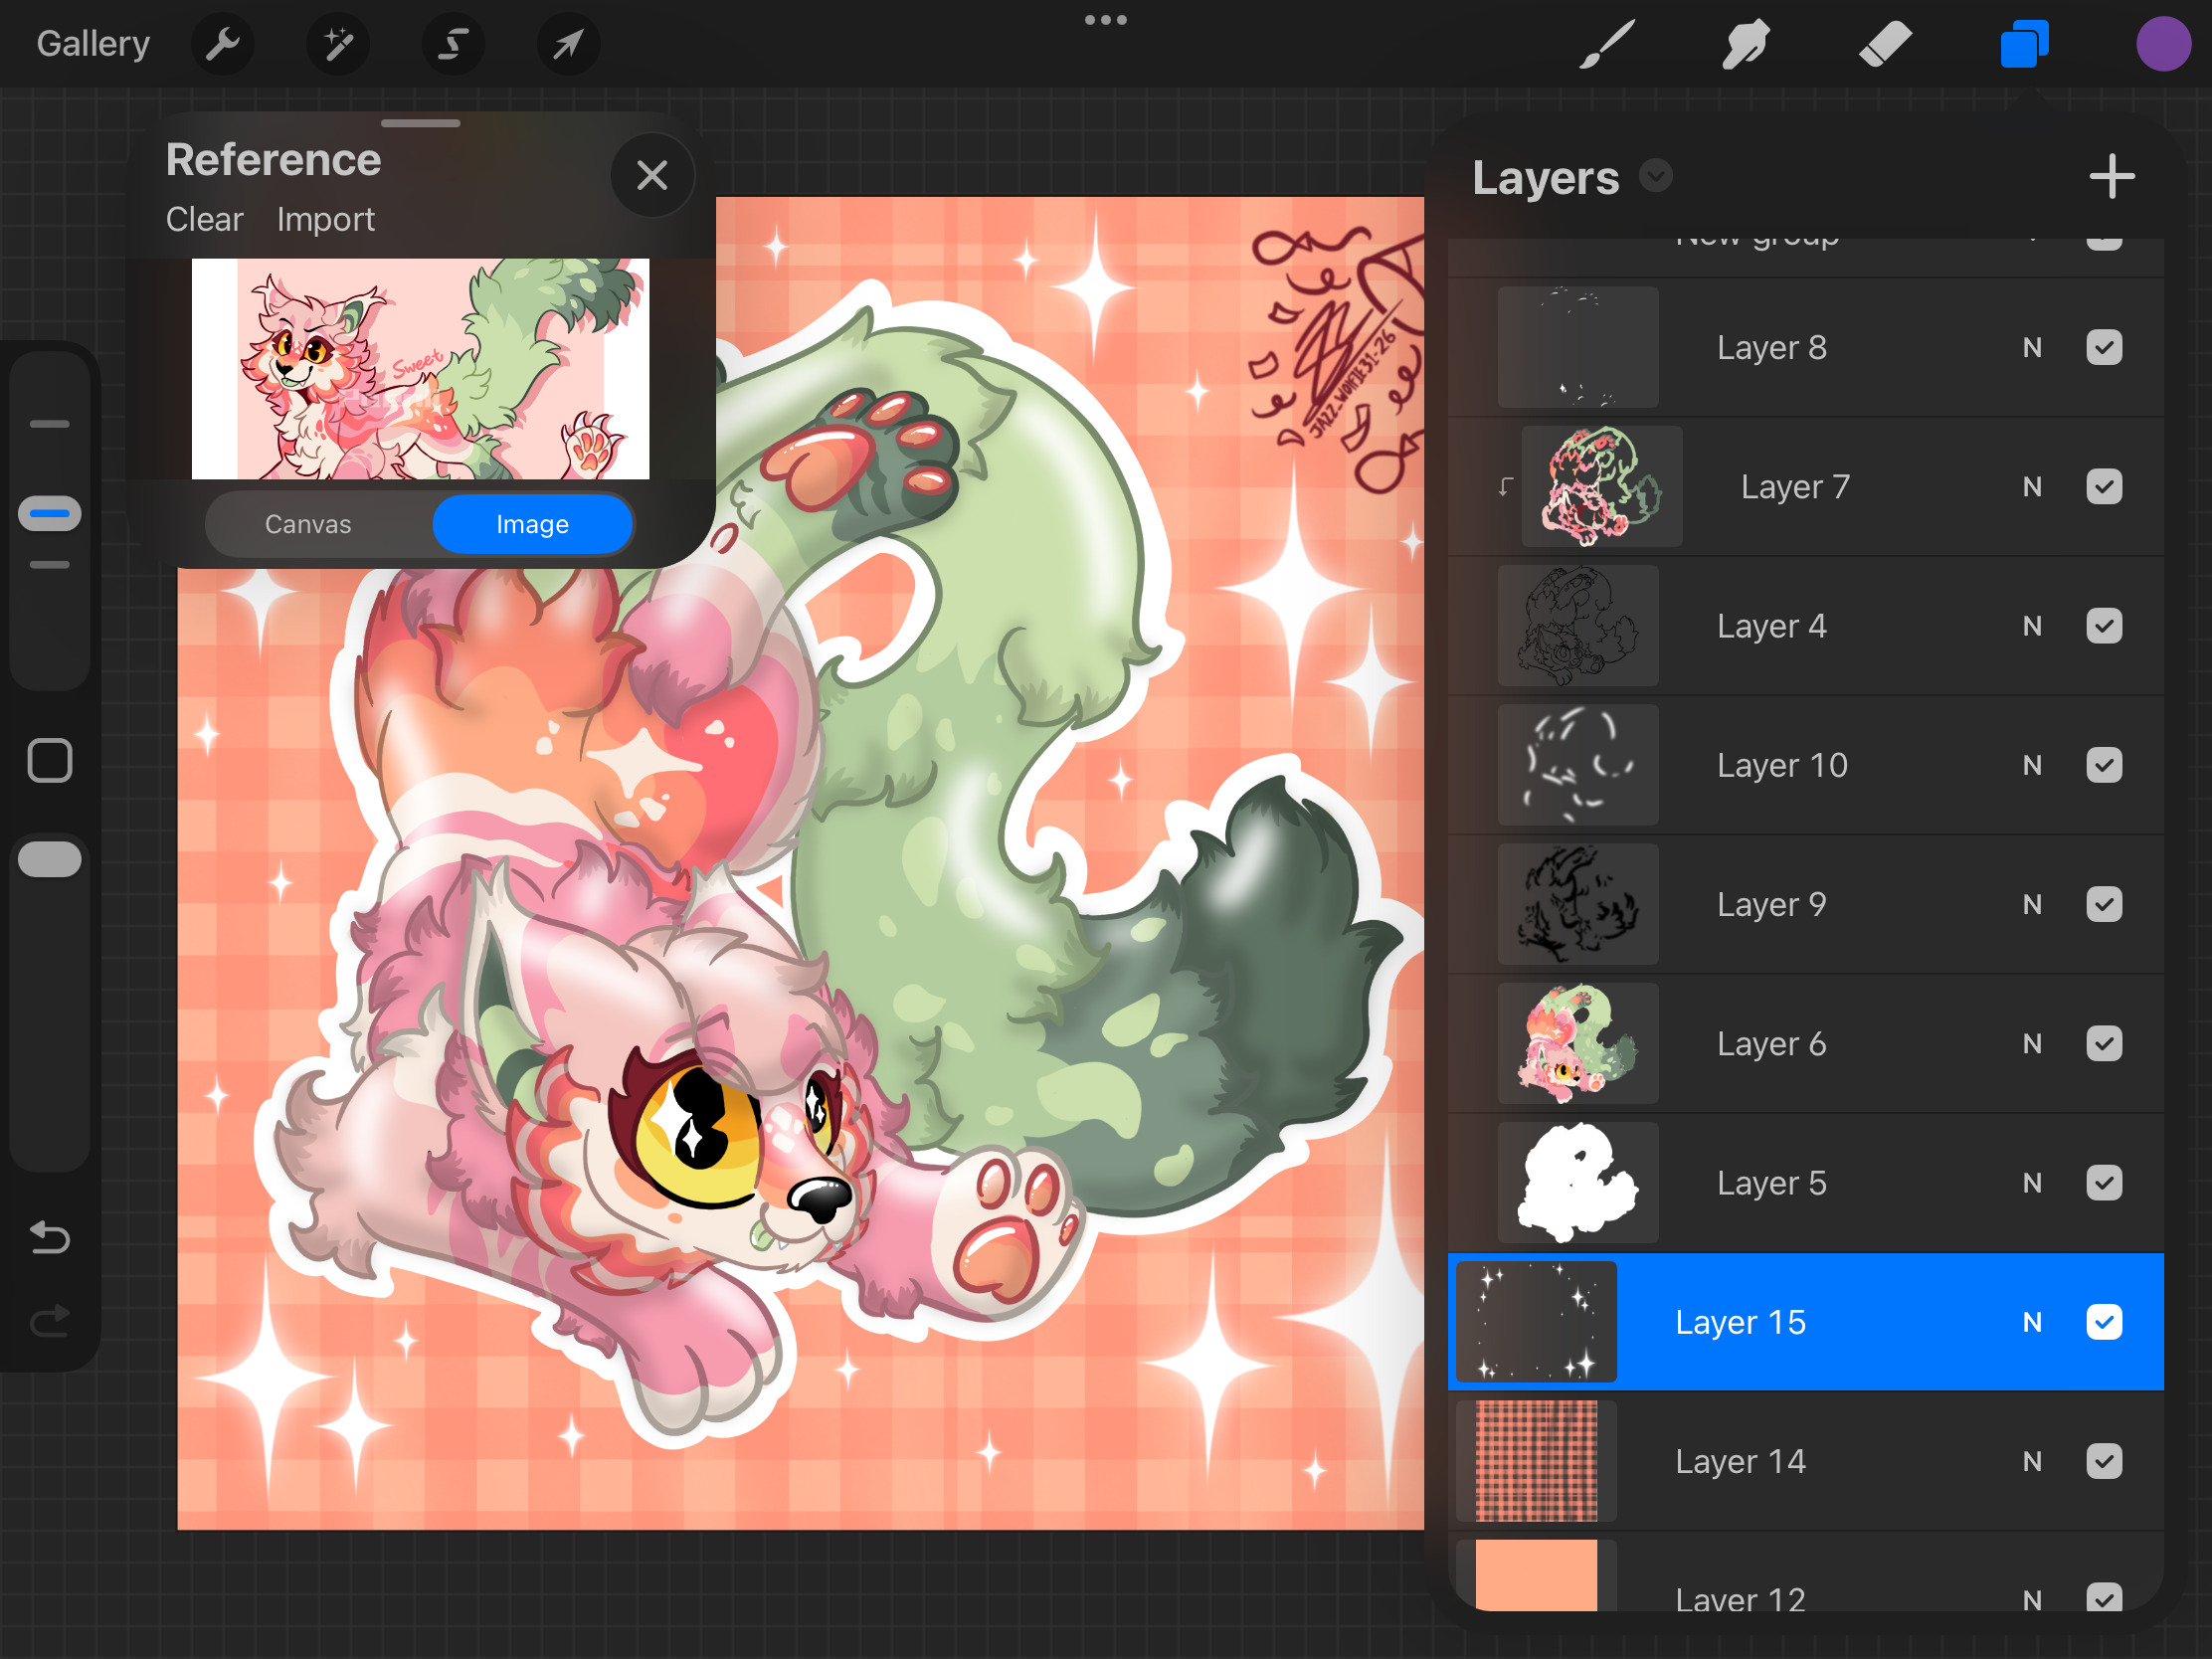Toggle the Layers panel icon
This screenshot has height=1659, width=2212.
[x=2024, y=44]
